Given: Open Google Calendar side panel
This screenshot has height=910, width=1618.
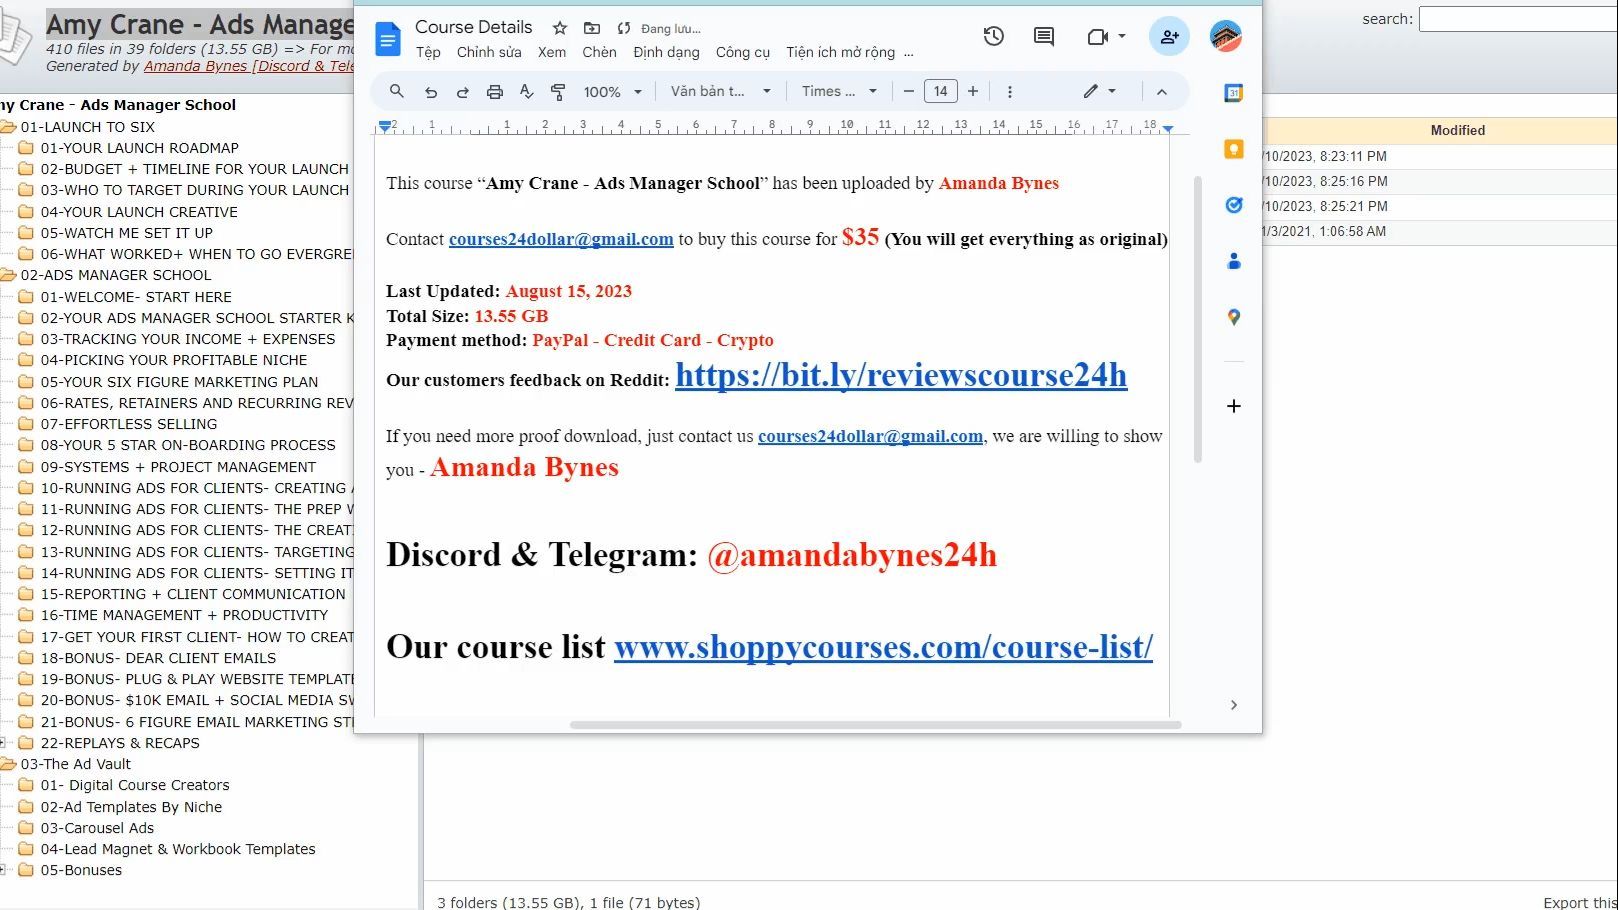Looking at the screenshot, I should coord(1234,93).
